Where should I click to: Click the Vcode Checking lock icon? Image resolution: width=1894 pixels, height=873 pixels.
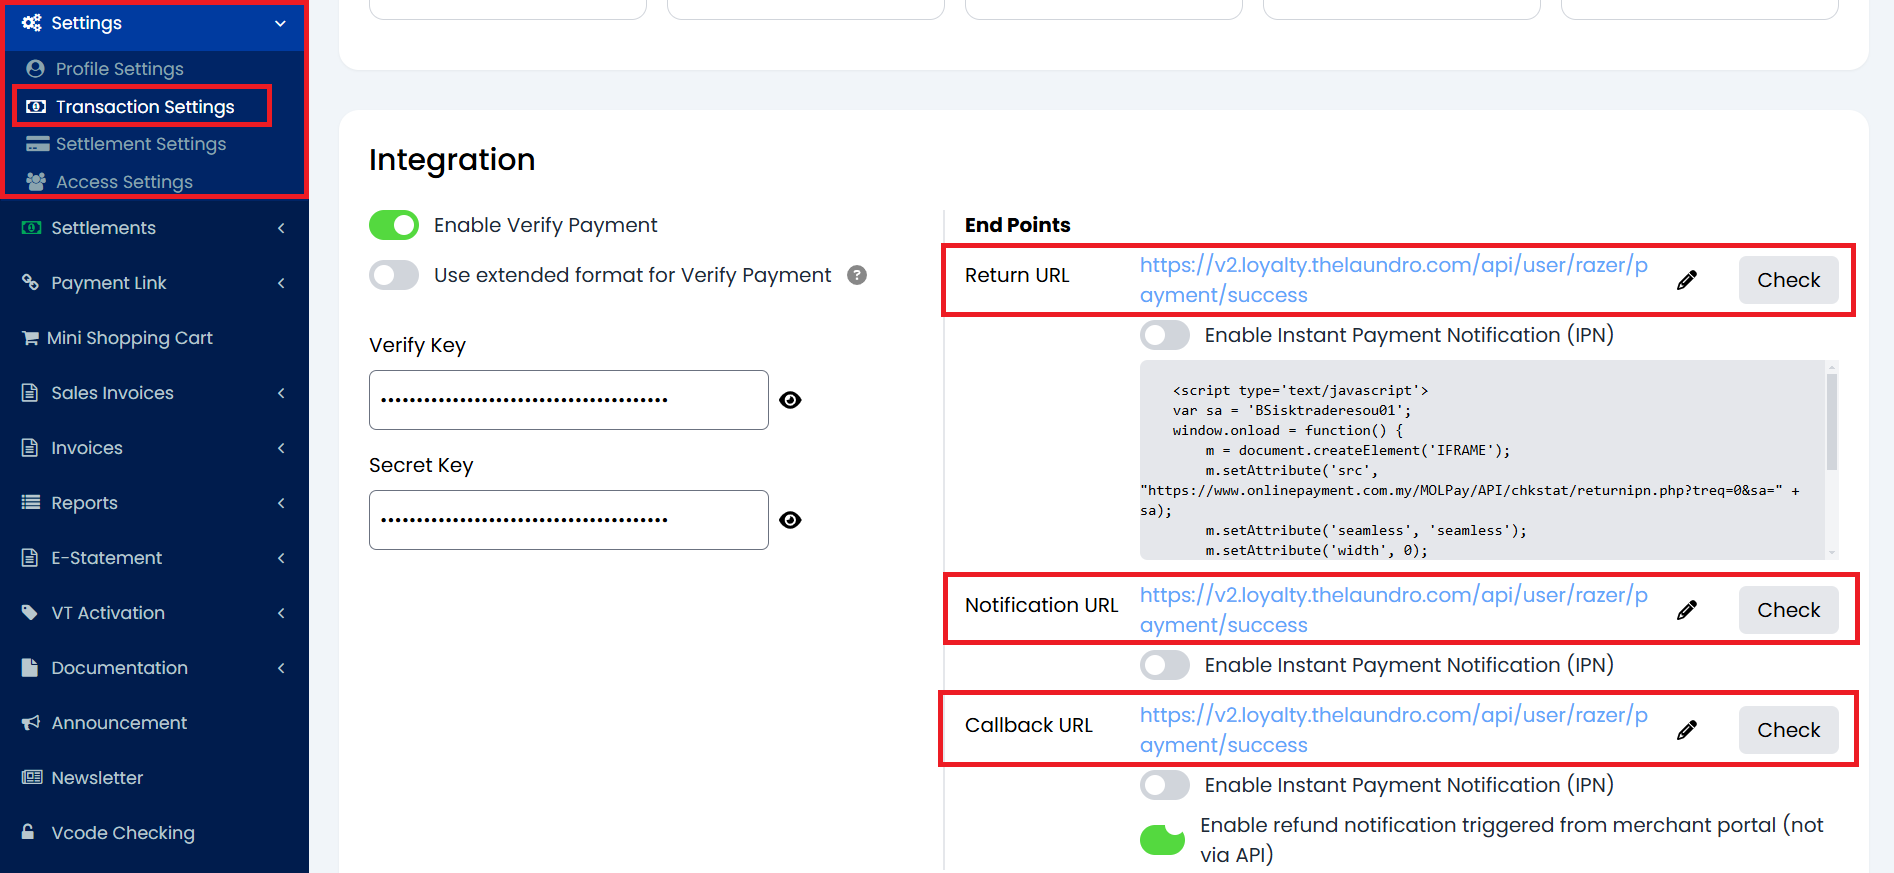tap(28, 832)
